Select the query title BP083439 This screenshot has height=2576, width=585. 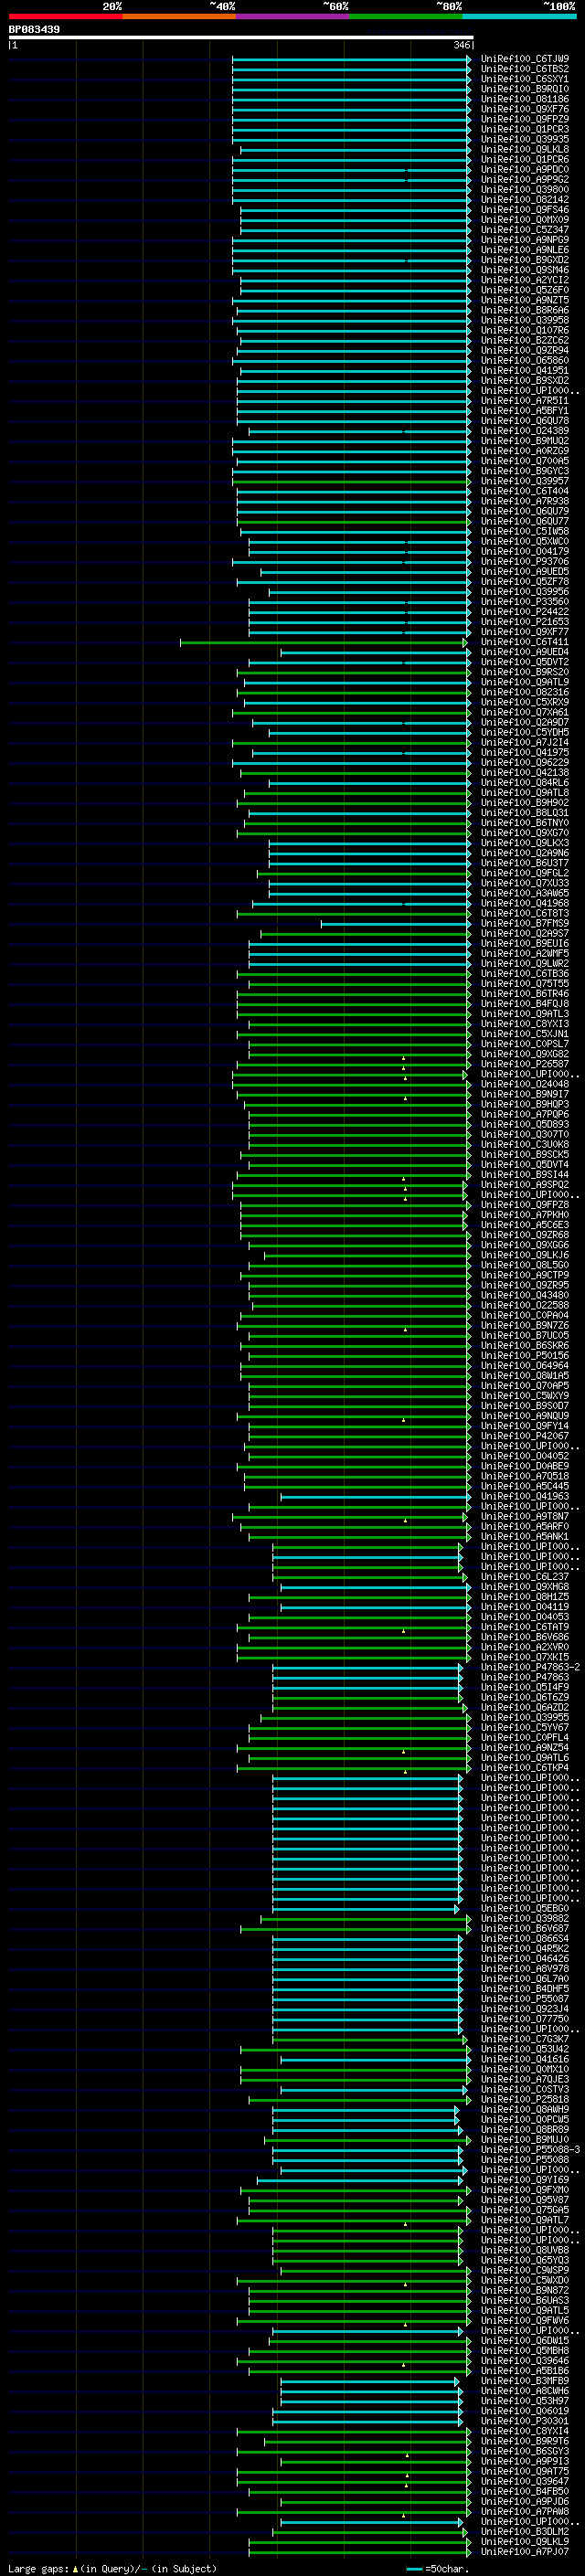[34, 29]
